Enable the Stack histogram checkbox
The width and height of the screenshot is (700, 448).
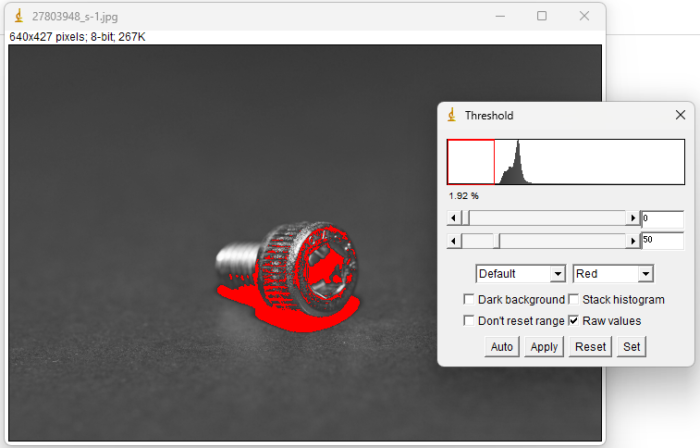click(x=574, y=299)
